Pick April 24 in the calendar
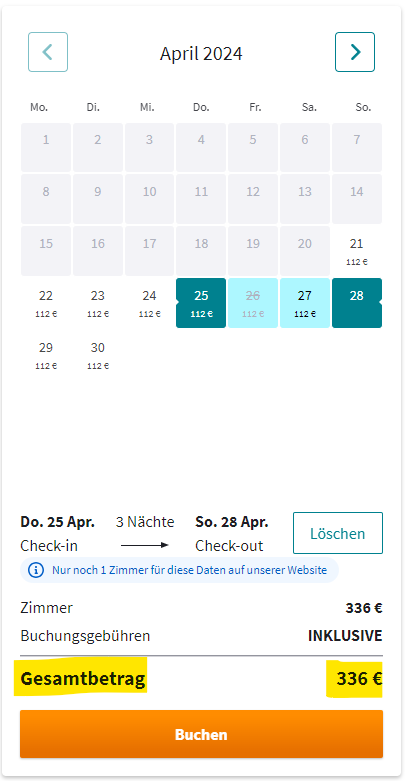The image size is (405, 781). pos(149,303)
